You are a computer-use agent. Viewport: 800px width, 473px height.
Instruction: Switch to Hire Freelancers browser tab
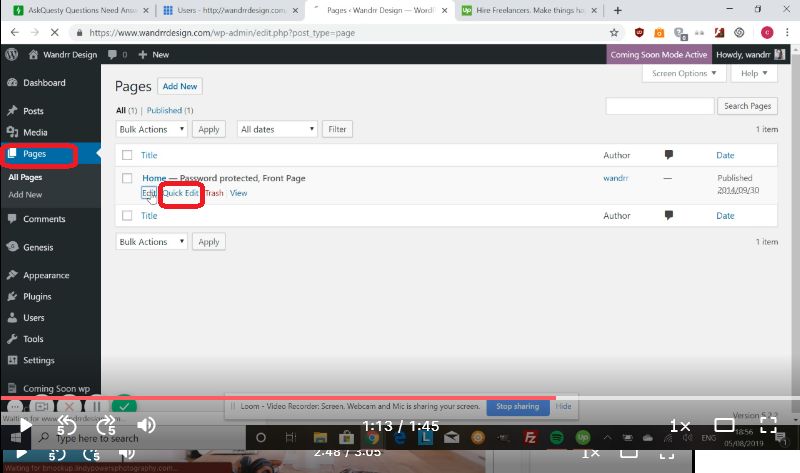(529, 10)
